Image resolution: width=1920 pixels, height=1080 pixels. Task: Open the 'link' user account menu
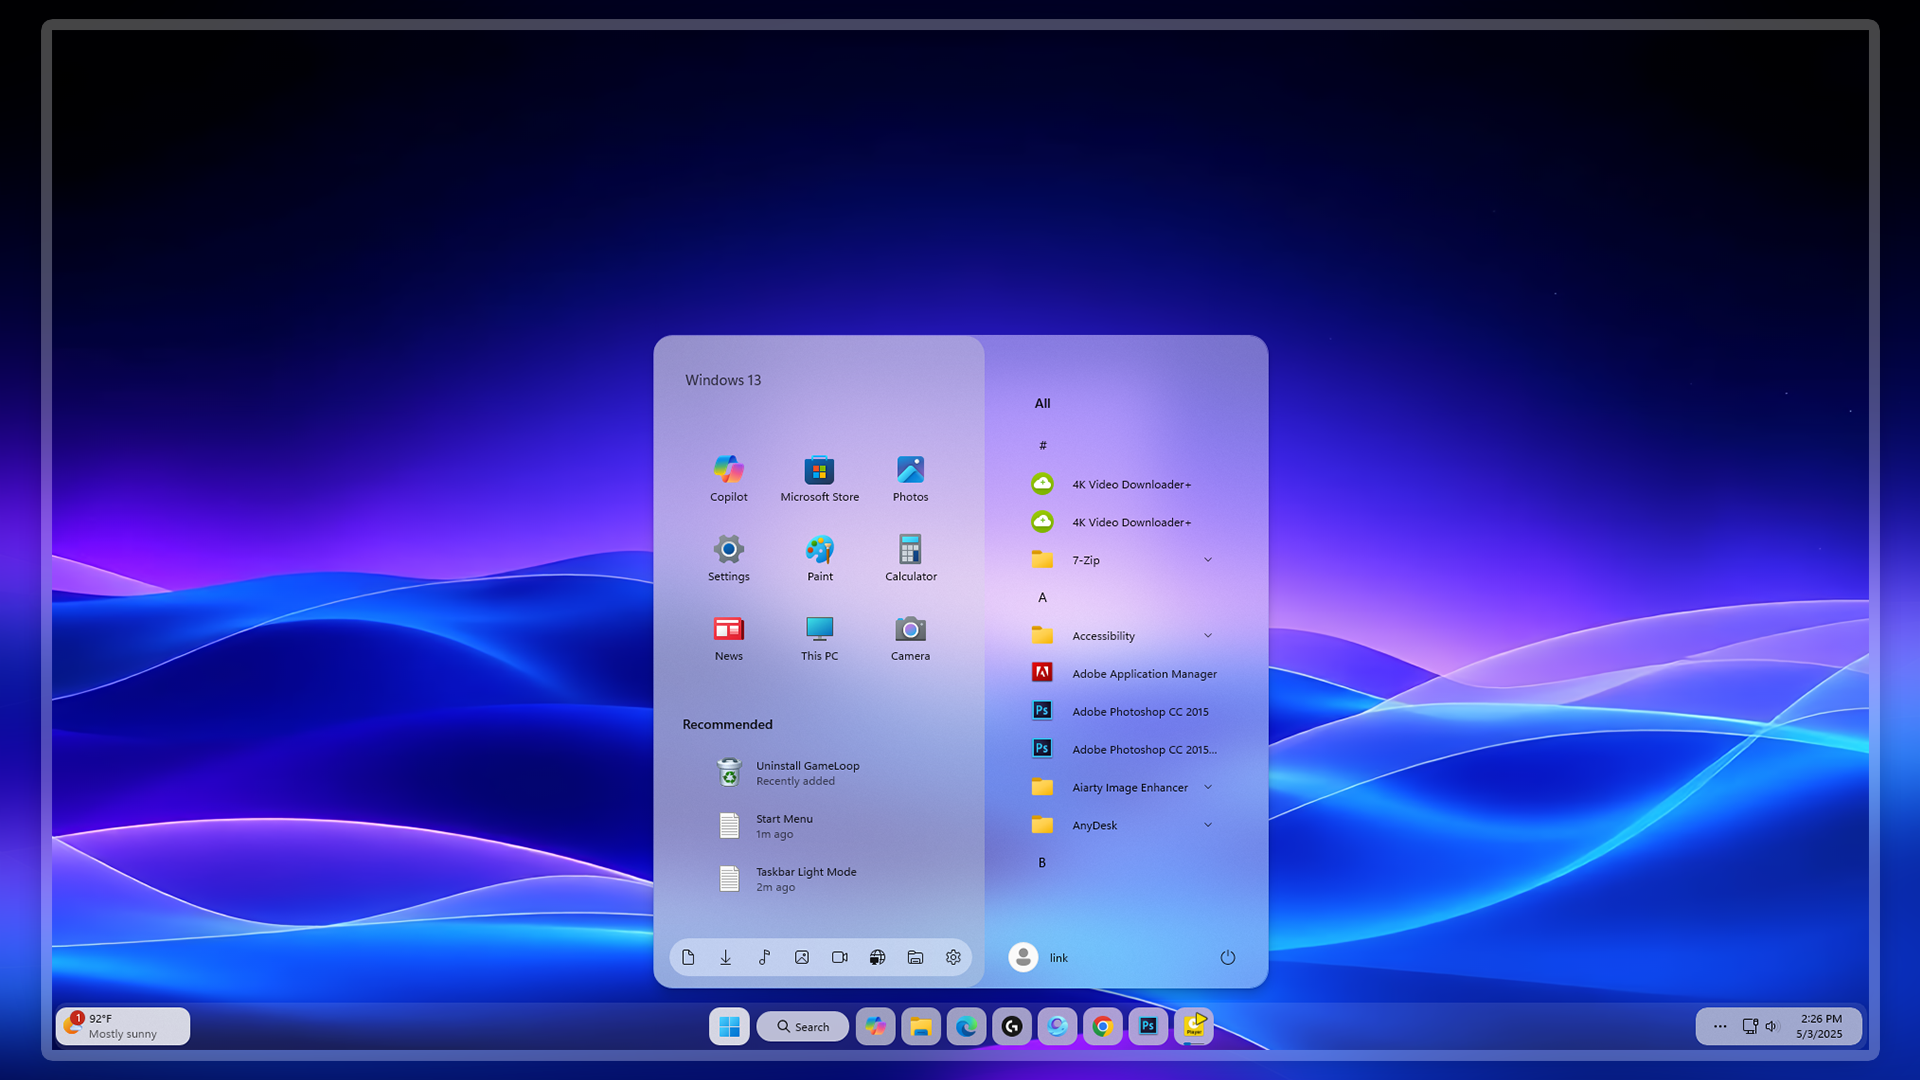1039,957
